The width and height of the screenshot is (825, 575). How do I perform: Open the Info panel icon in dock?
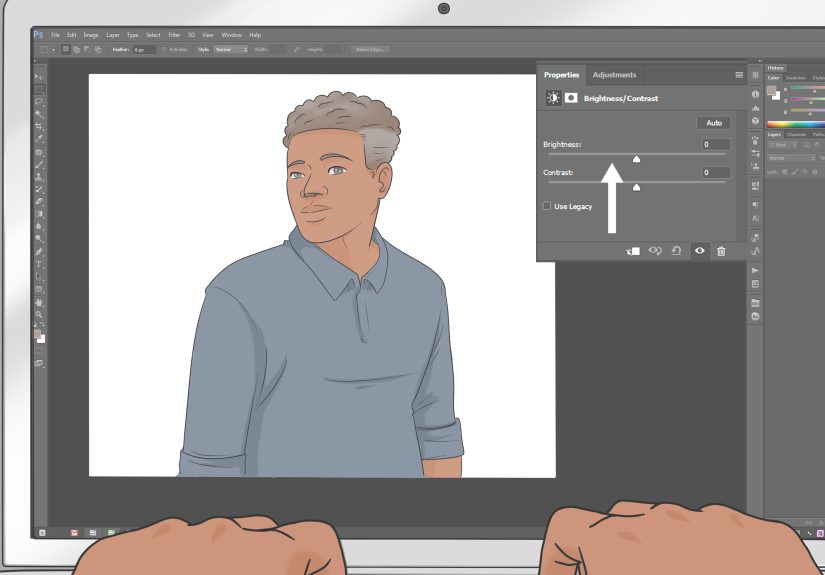(x=756, y=94)
